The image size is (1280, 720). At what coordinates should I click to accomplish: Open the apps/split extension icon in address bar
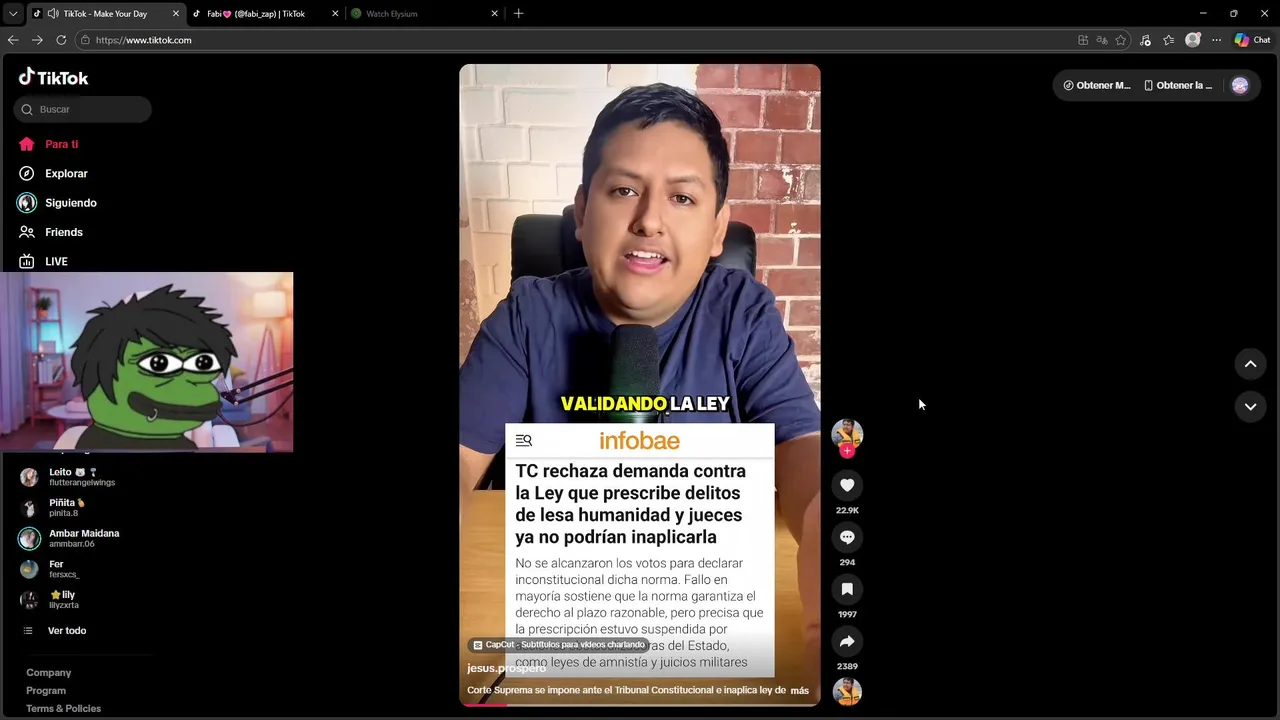click(1083, 40)
